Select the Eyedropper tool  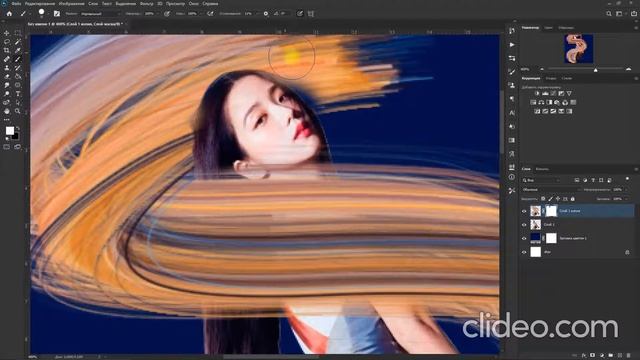point(18,50)
